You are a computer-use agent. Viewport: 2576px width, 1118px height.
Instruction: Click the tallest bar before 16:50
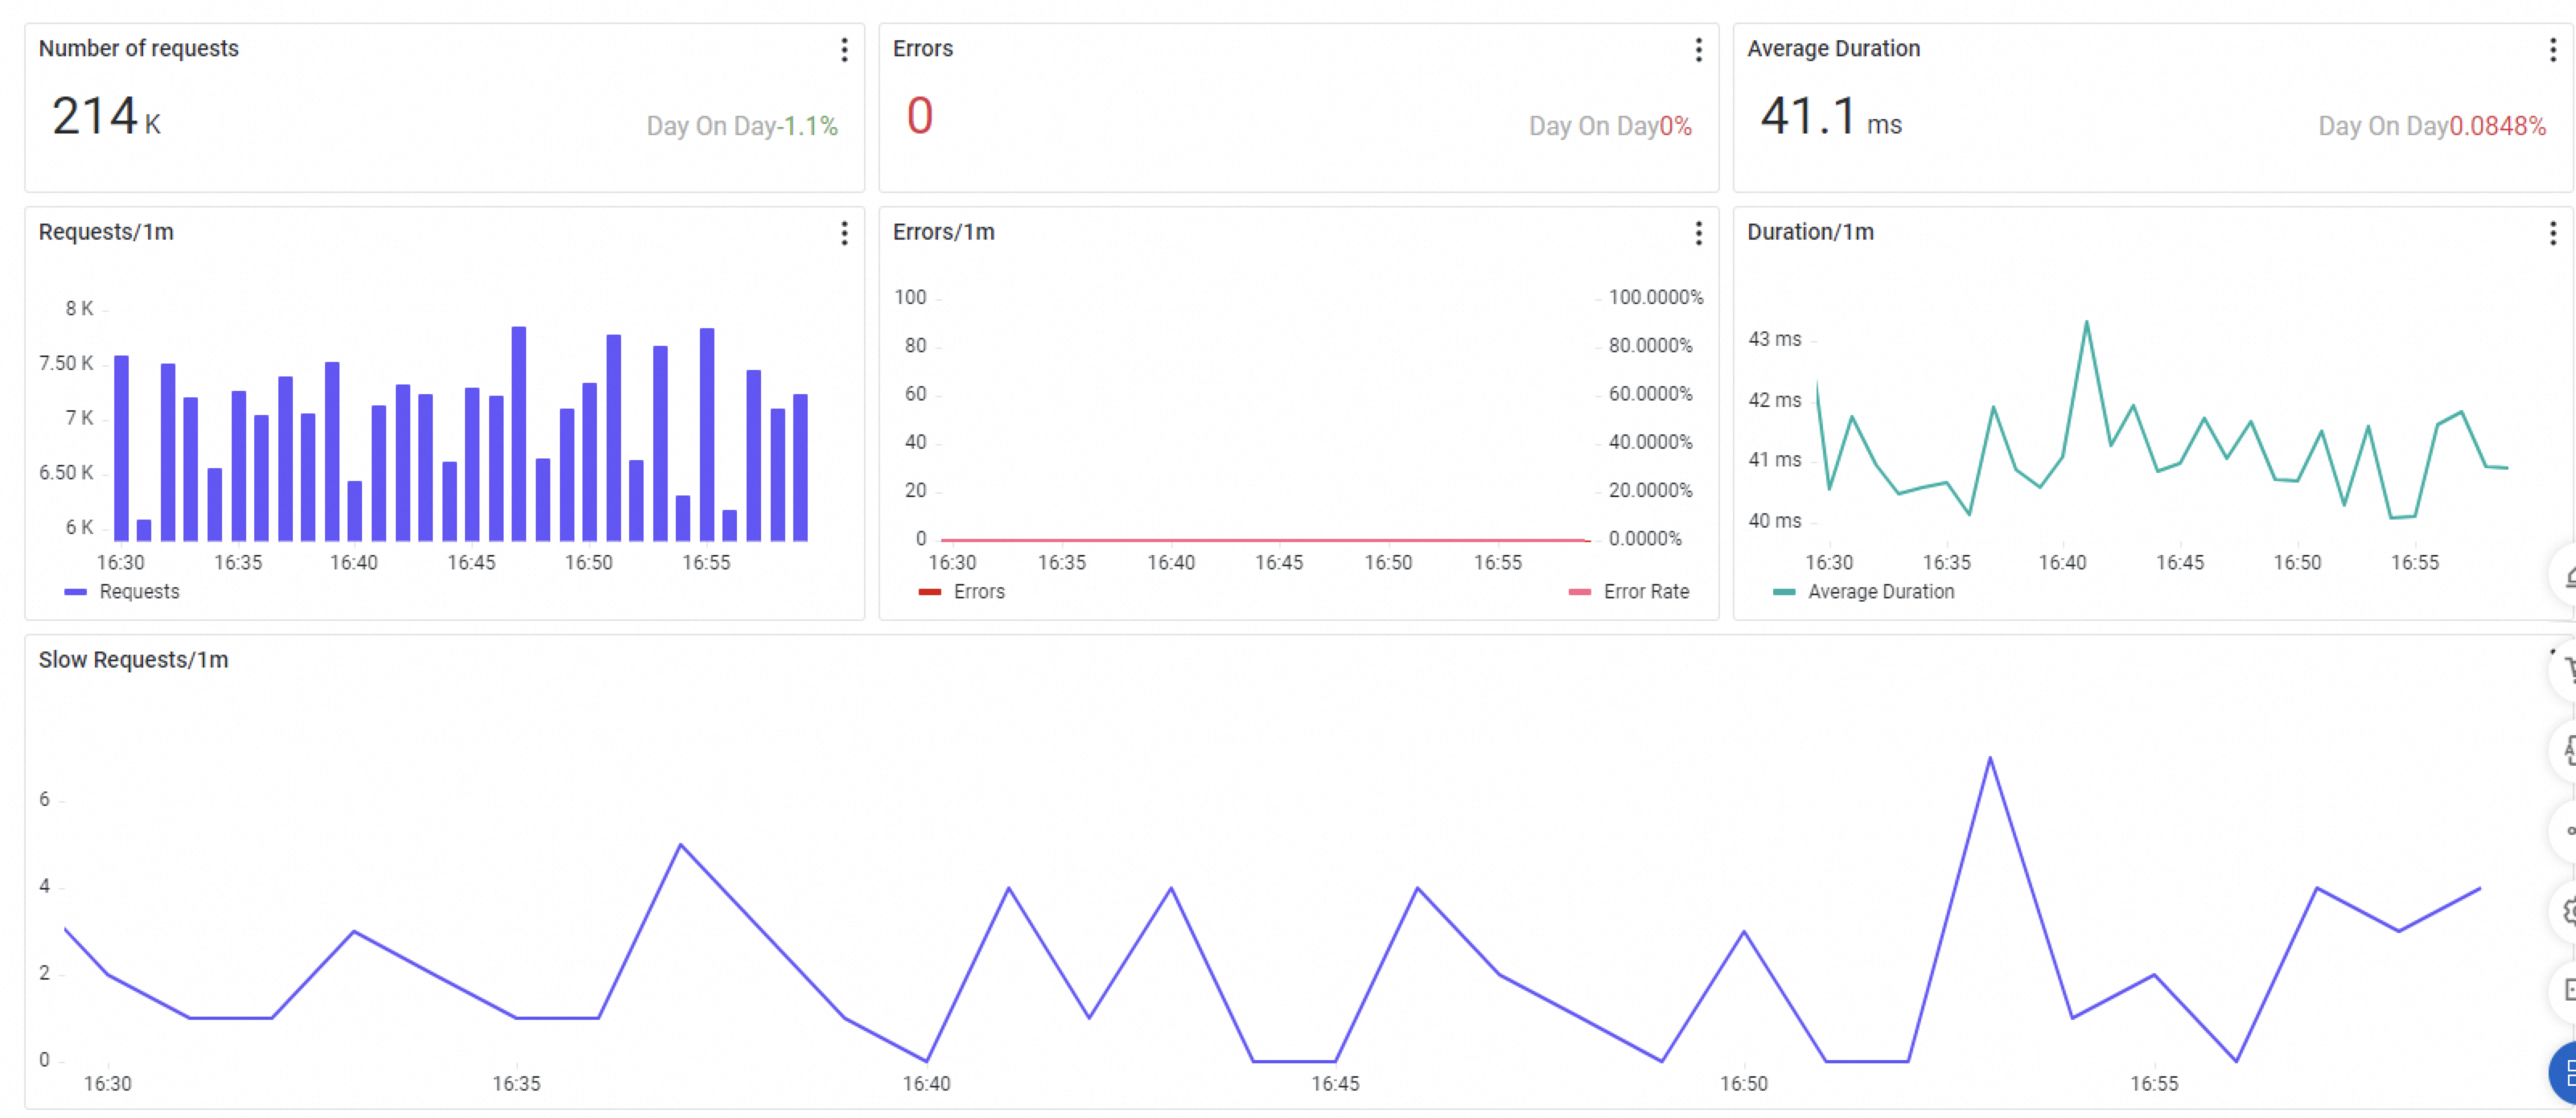[x=518, y=430]
